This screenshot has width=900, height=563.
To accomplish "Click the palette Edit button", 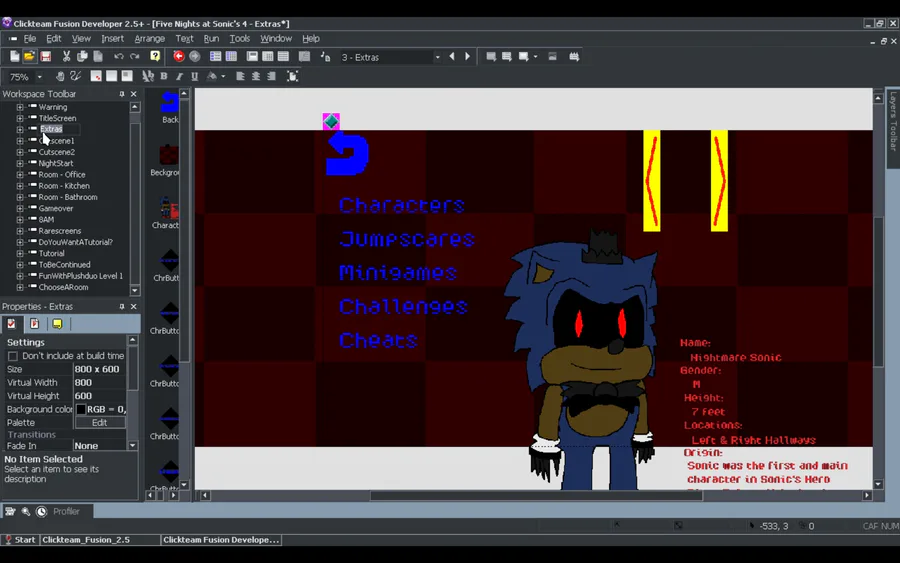I will point(99,422).
